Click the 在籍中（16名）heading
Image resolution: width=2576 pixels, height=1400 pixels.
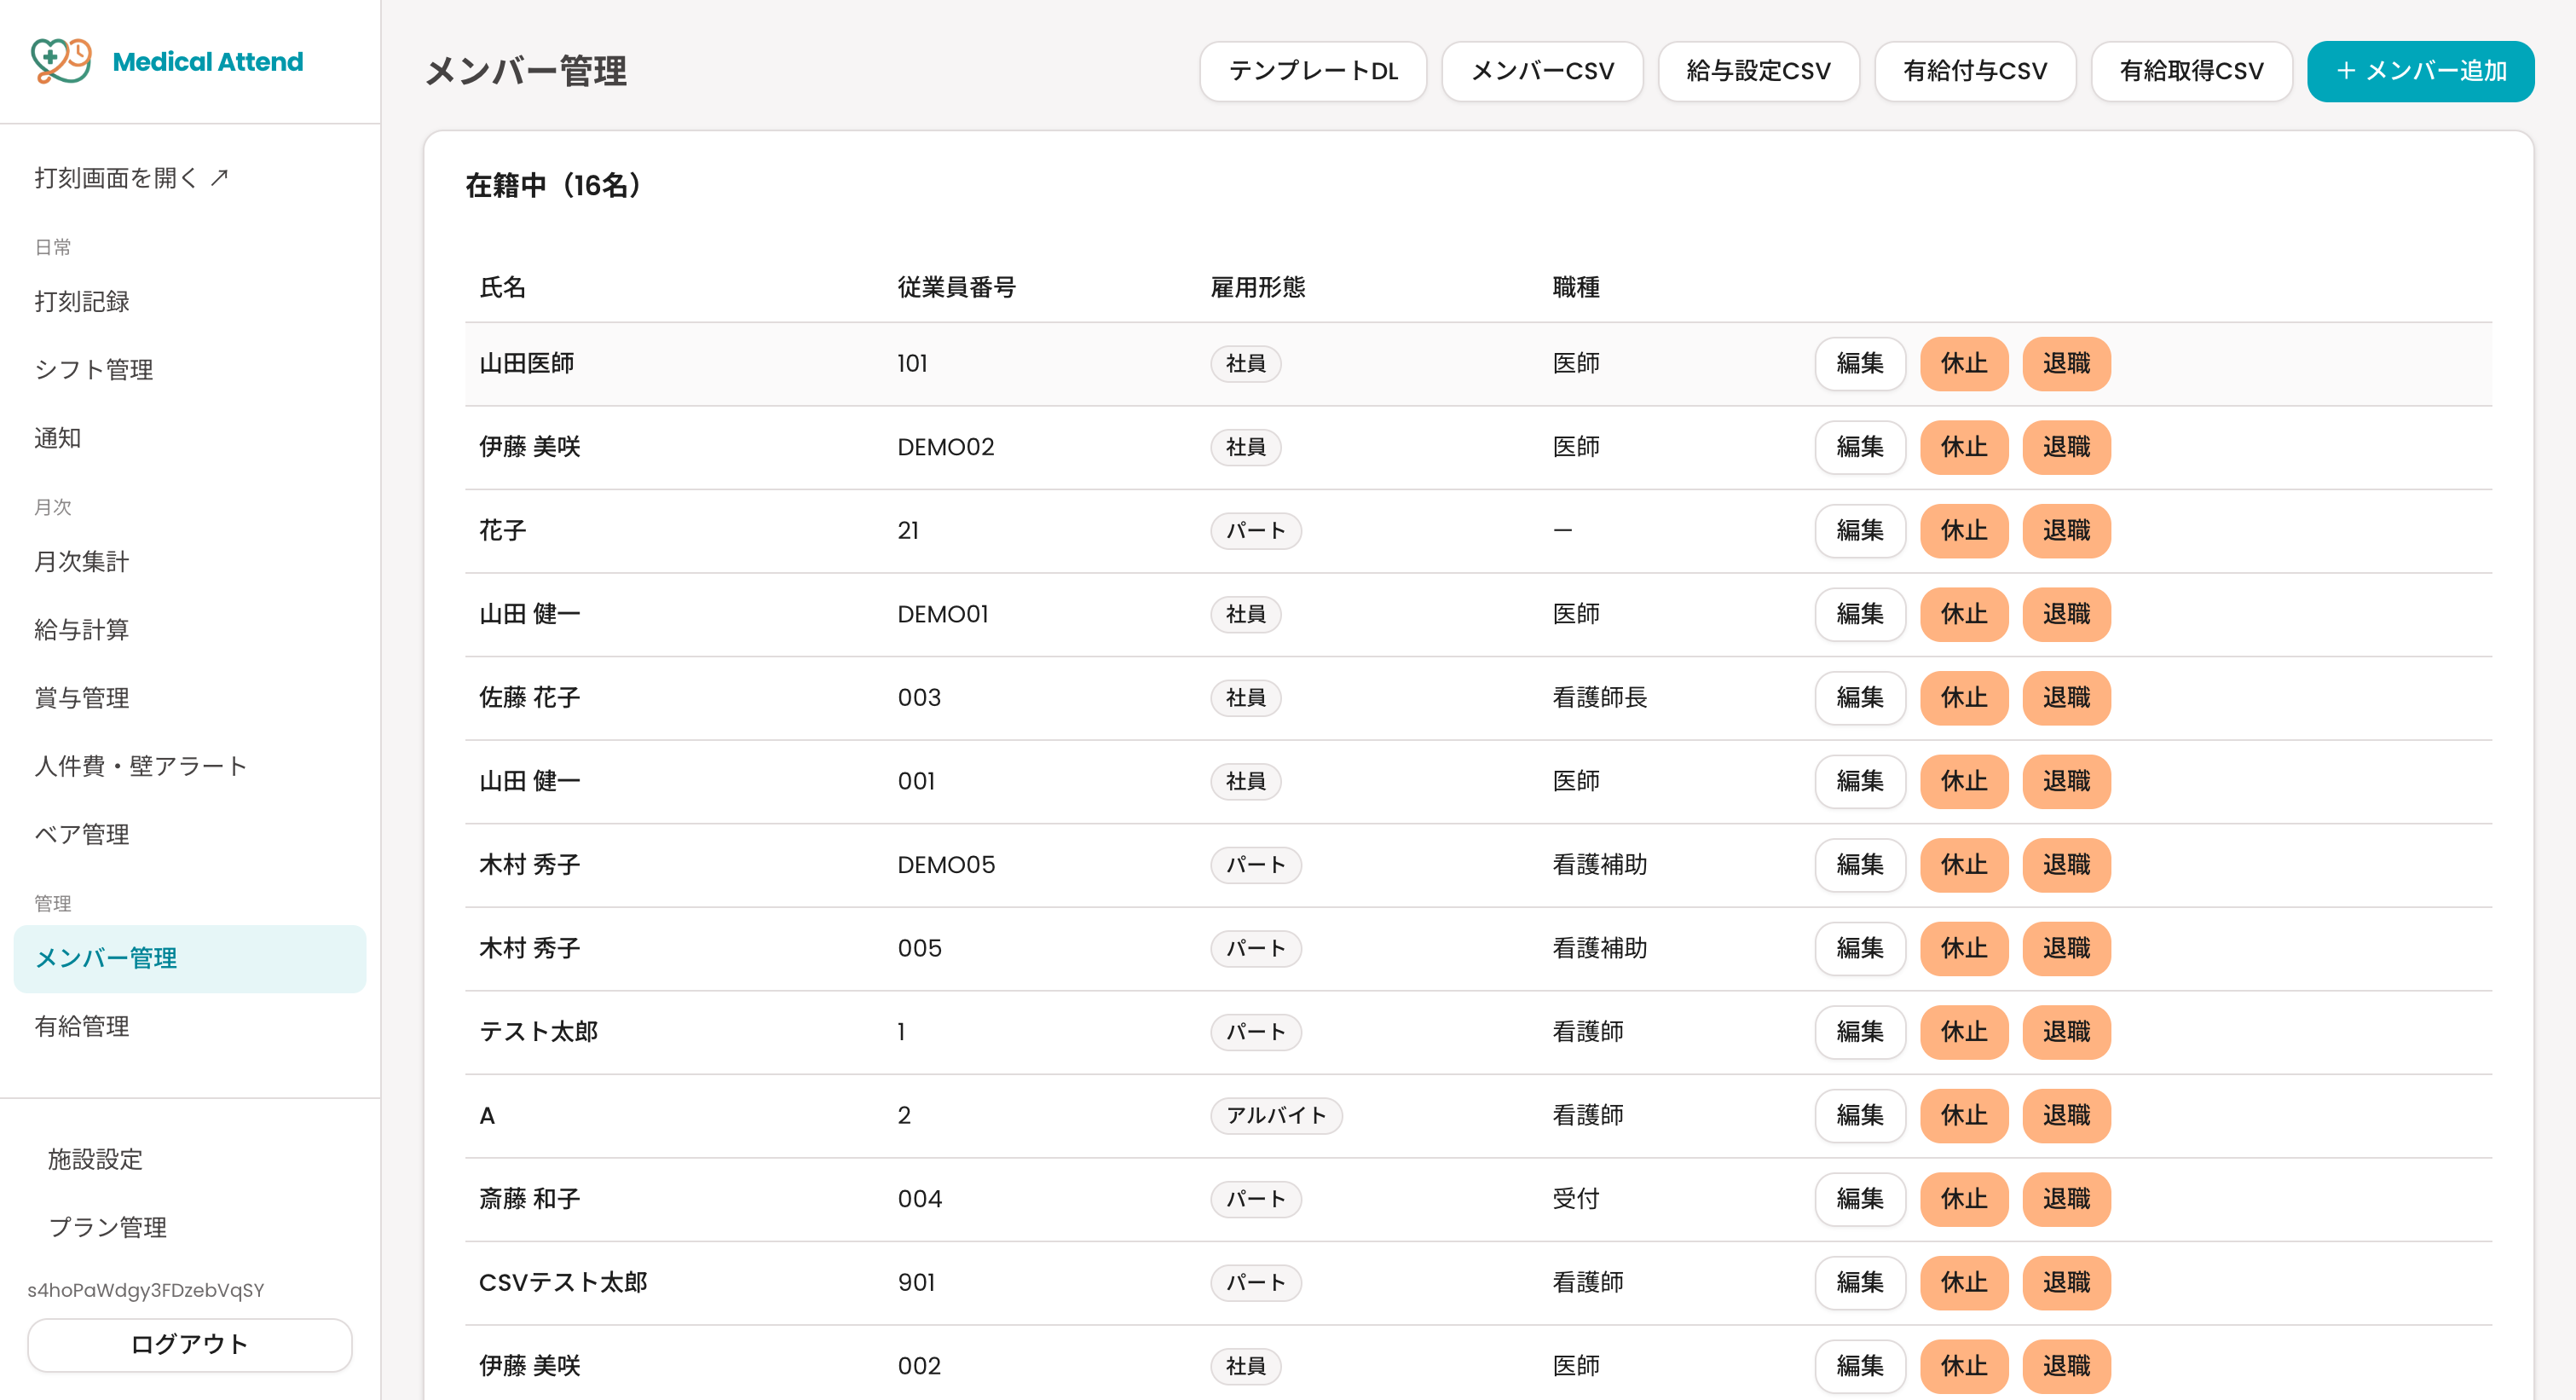[x=554, y=185]
